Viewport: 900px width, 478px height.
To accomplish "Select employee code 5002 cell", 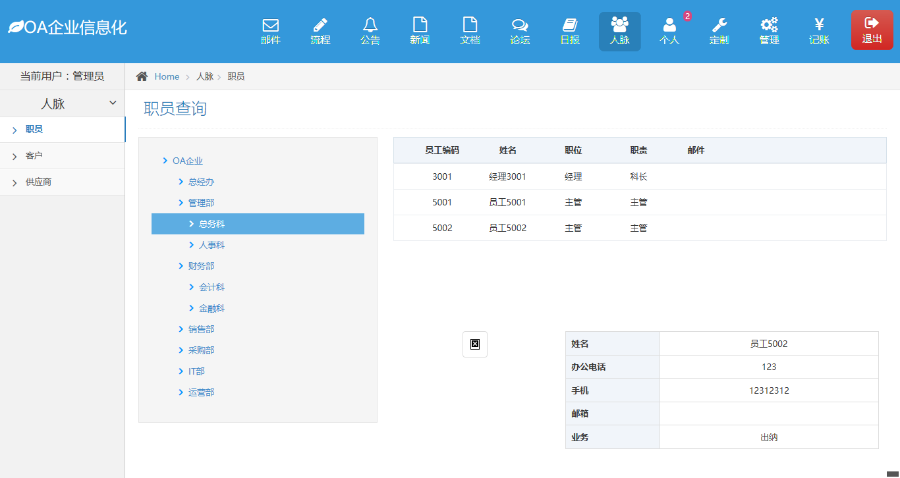I will (442, 228).
